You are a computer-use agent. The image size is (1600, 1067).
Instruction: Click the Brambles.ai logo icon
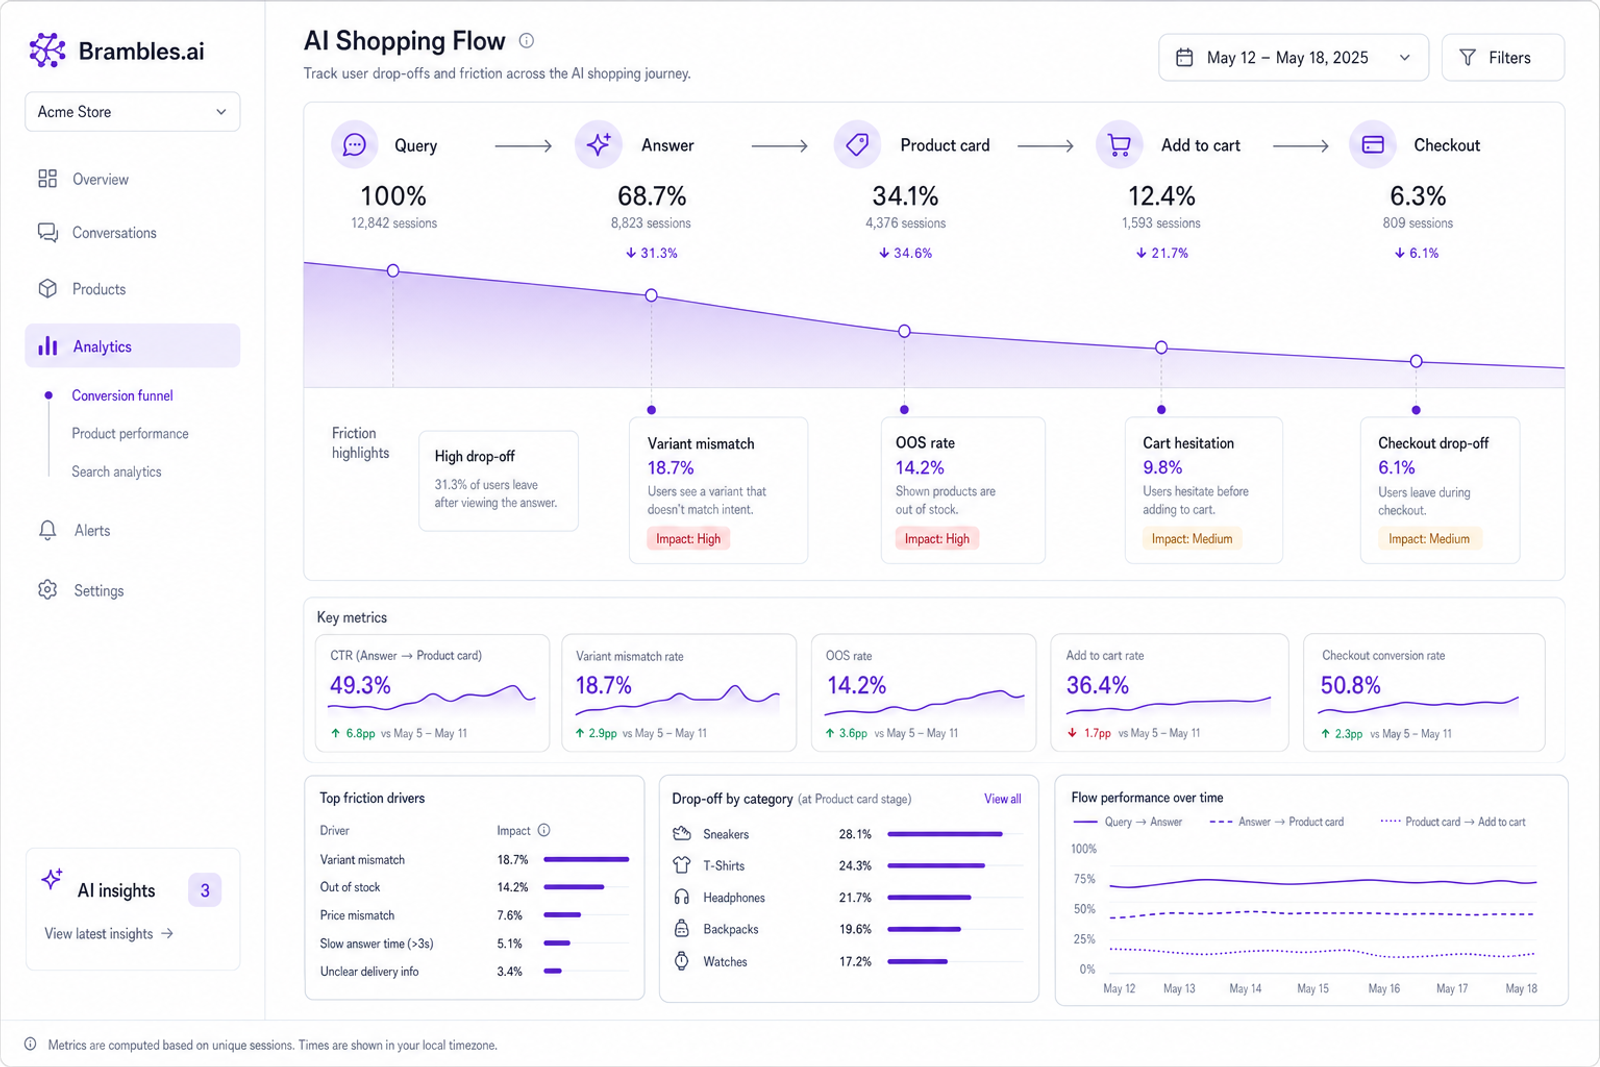[x=47, y=50]
